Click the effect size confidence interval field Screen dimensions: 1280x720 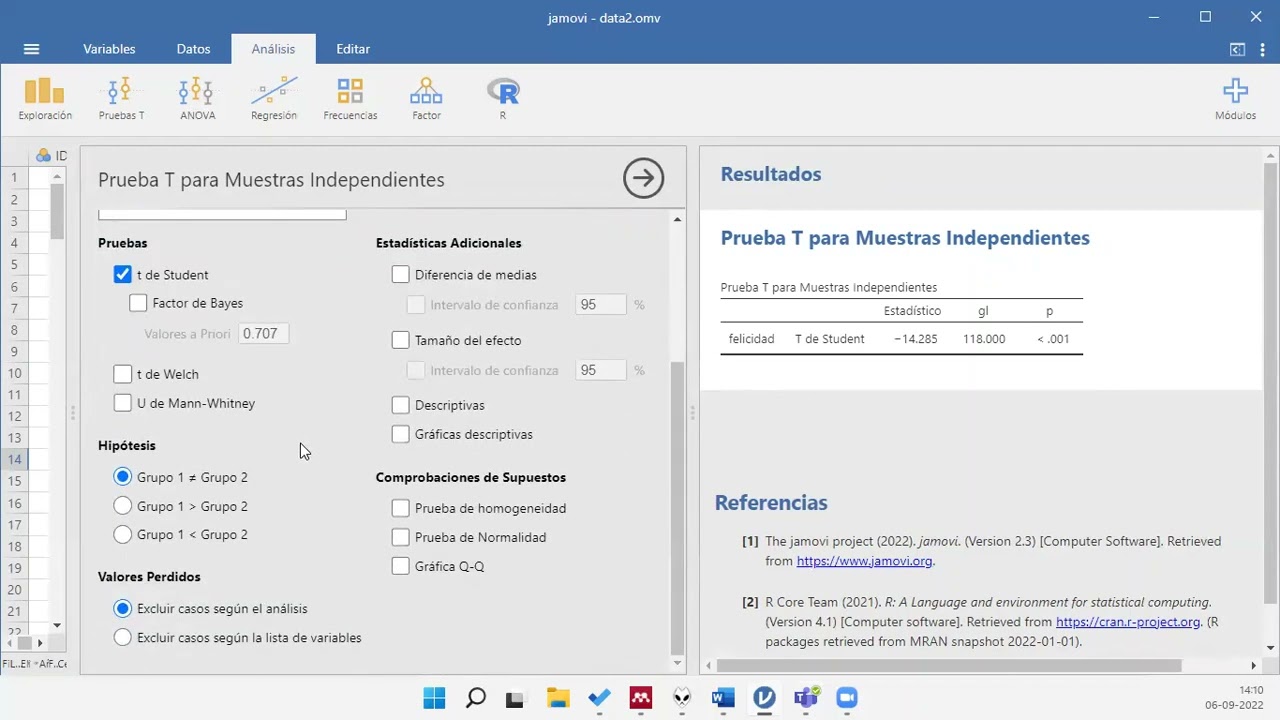[601, 370]
